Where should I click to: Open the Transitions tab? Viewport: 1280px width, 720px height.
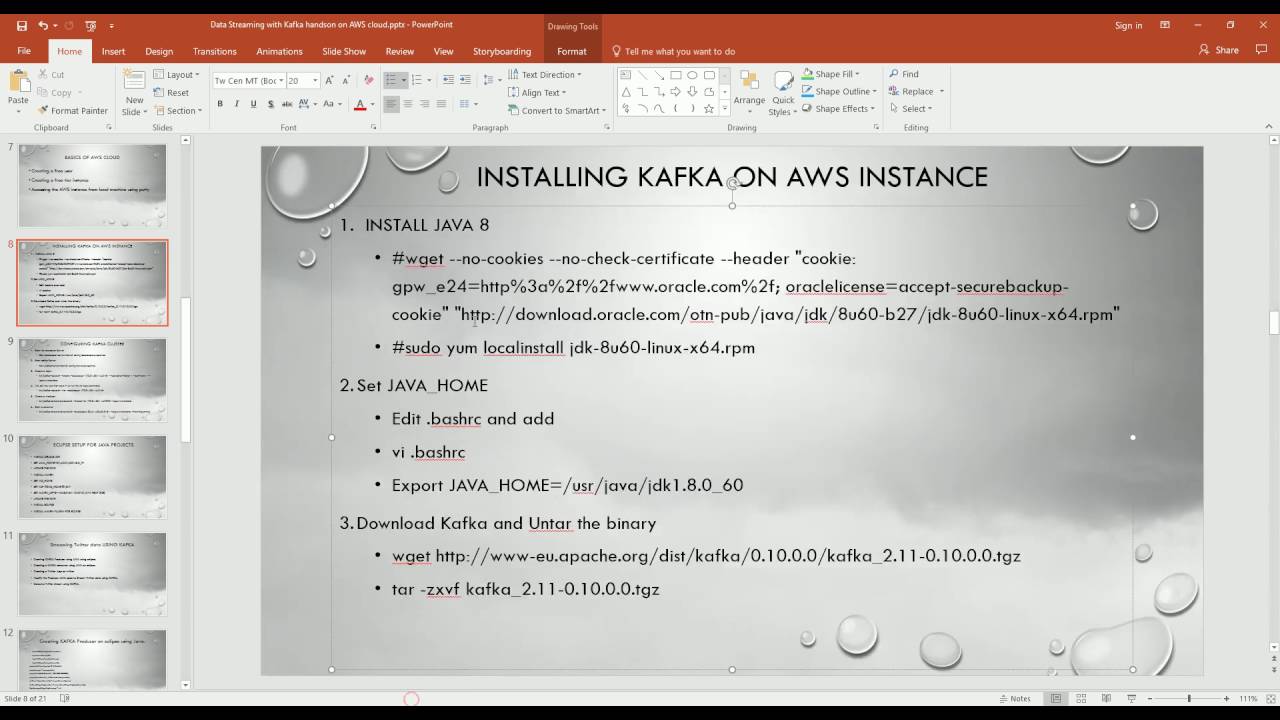click(215, 51)
